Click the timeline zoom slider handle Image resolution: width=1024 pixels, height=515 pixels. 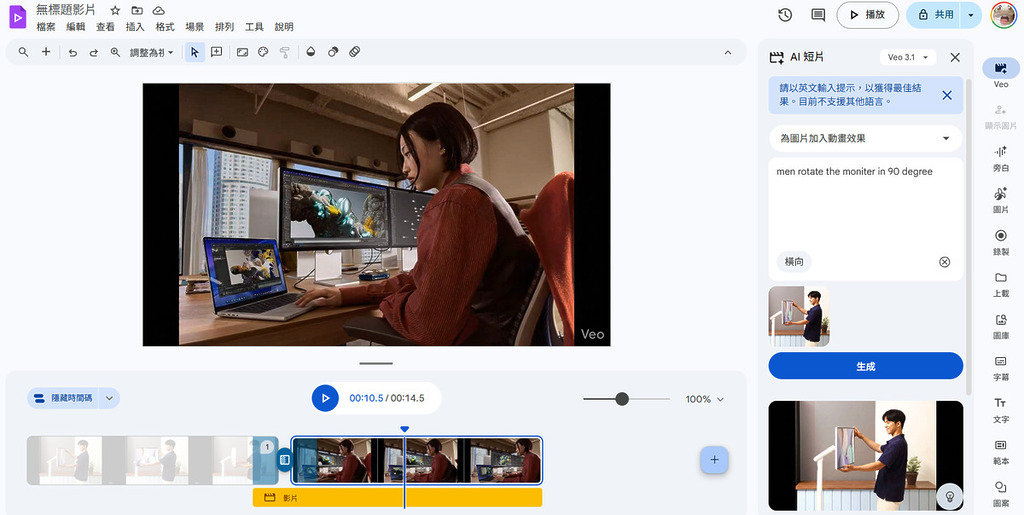click(x=622, y=399)
